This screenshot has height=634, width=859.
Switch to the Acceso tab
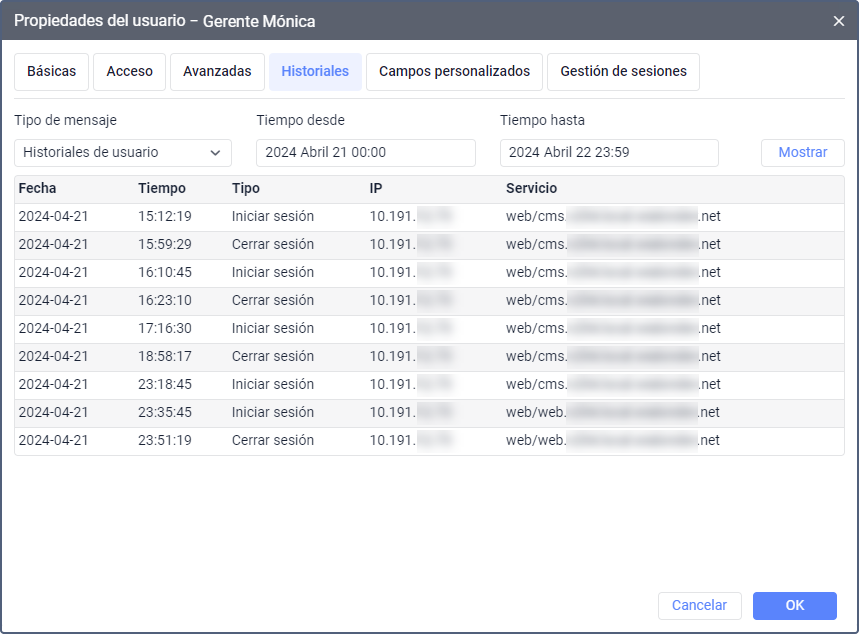tap(129, 72)
